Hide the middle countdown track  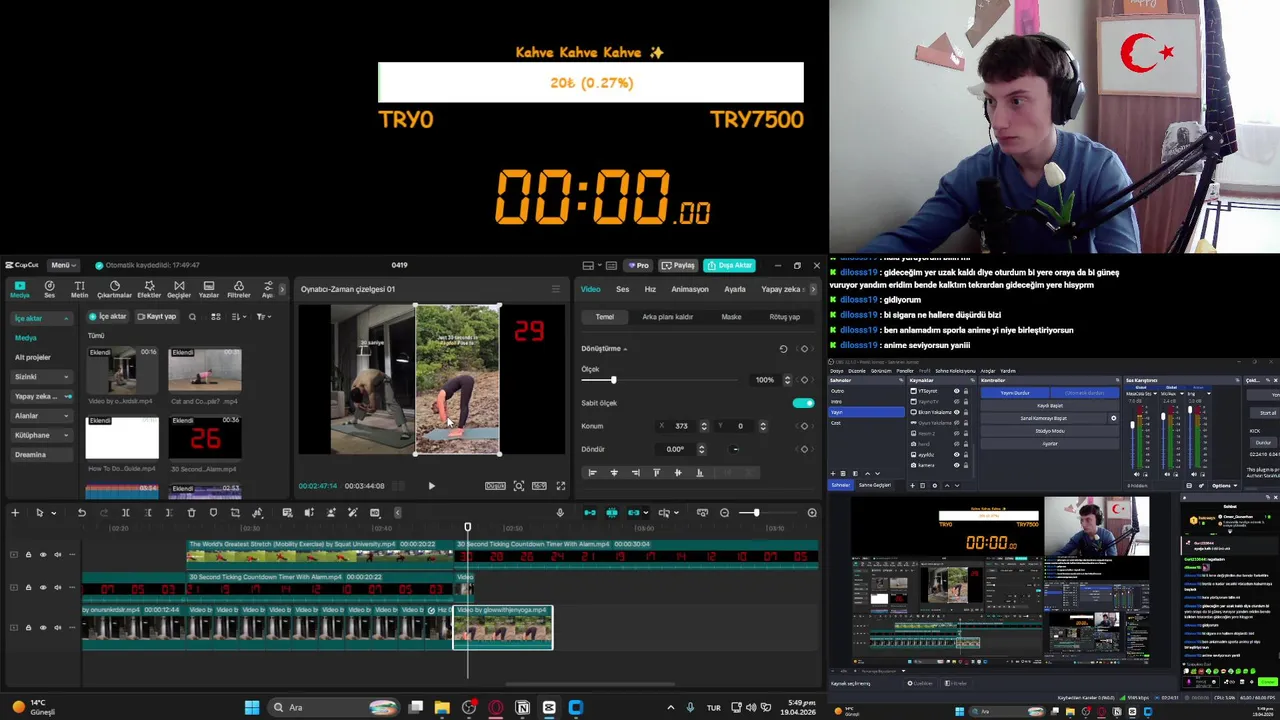[43, 587]
